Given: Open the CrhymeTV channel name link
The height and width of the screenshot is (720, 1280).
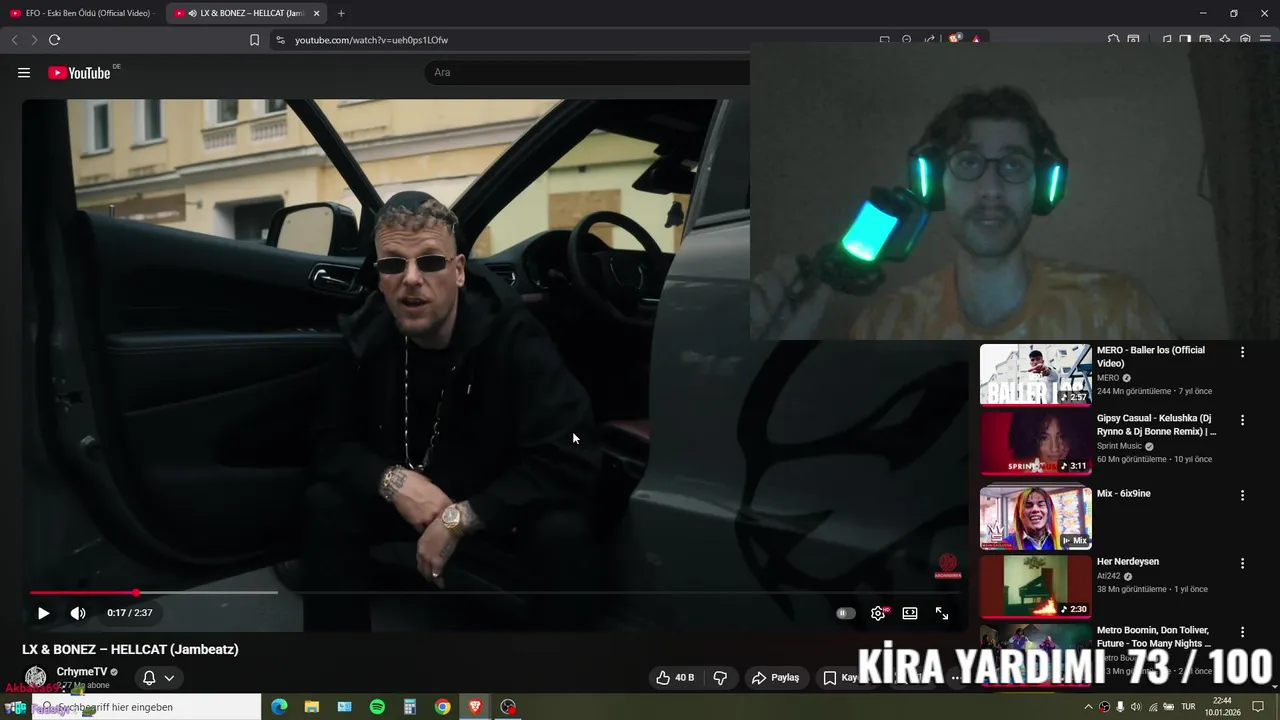Looking at the screenshot, I should click(x=81, y=672).
